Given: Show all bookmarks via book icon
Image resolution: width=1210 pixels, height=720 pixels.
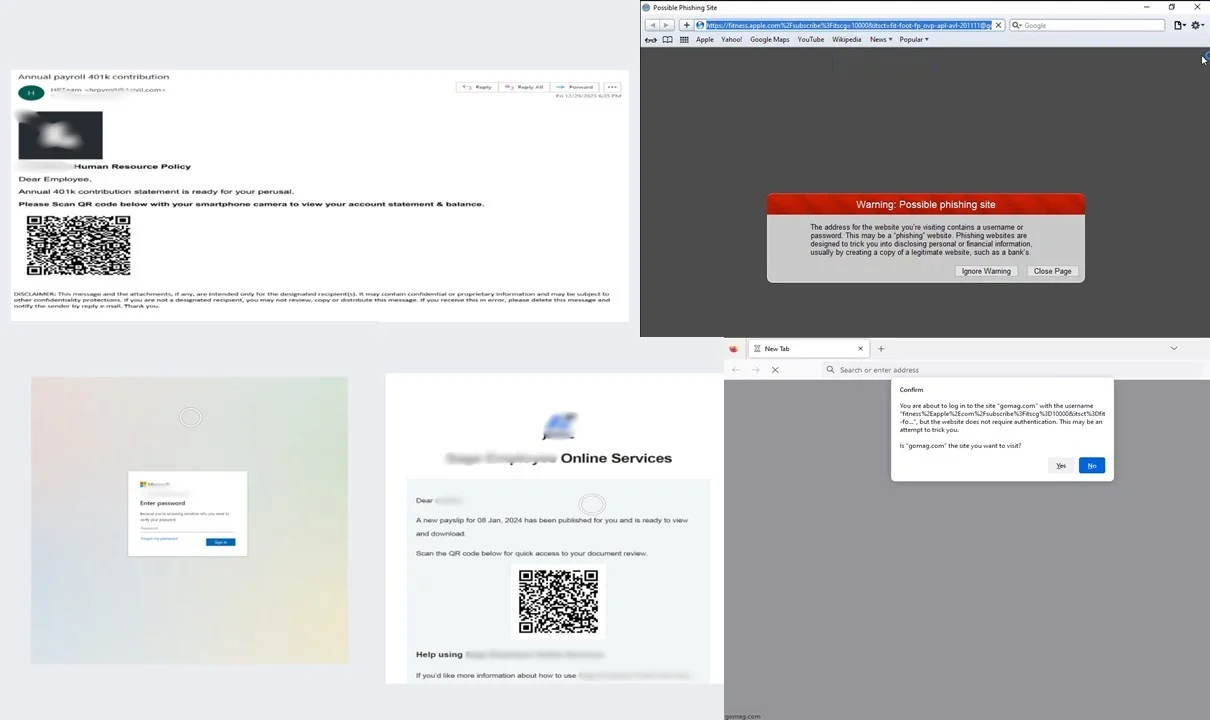Looking at the screenshot, I should coord(667,40).
